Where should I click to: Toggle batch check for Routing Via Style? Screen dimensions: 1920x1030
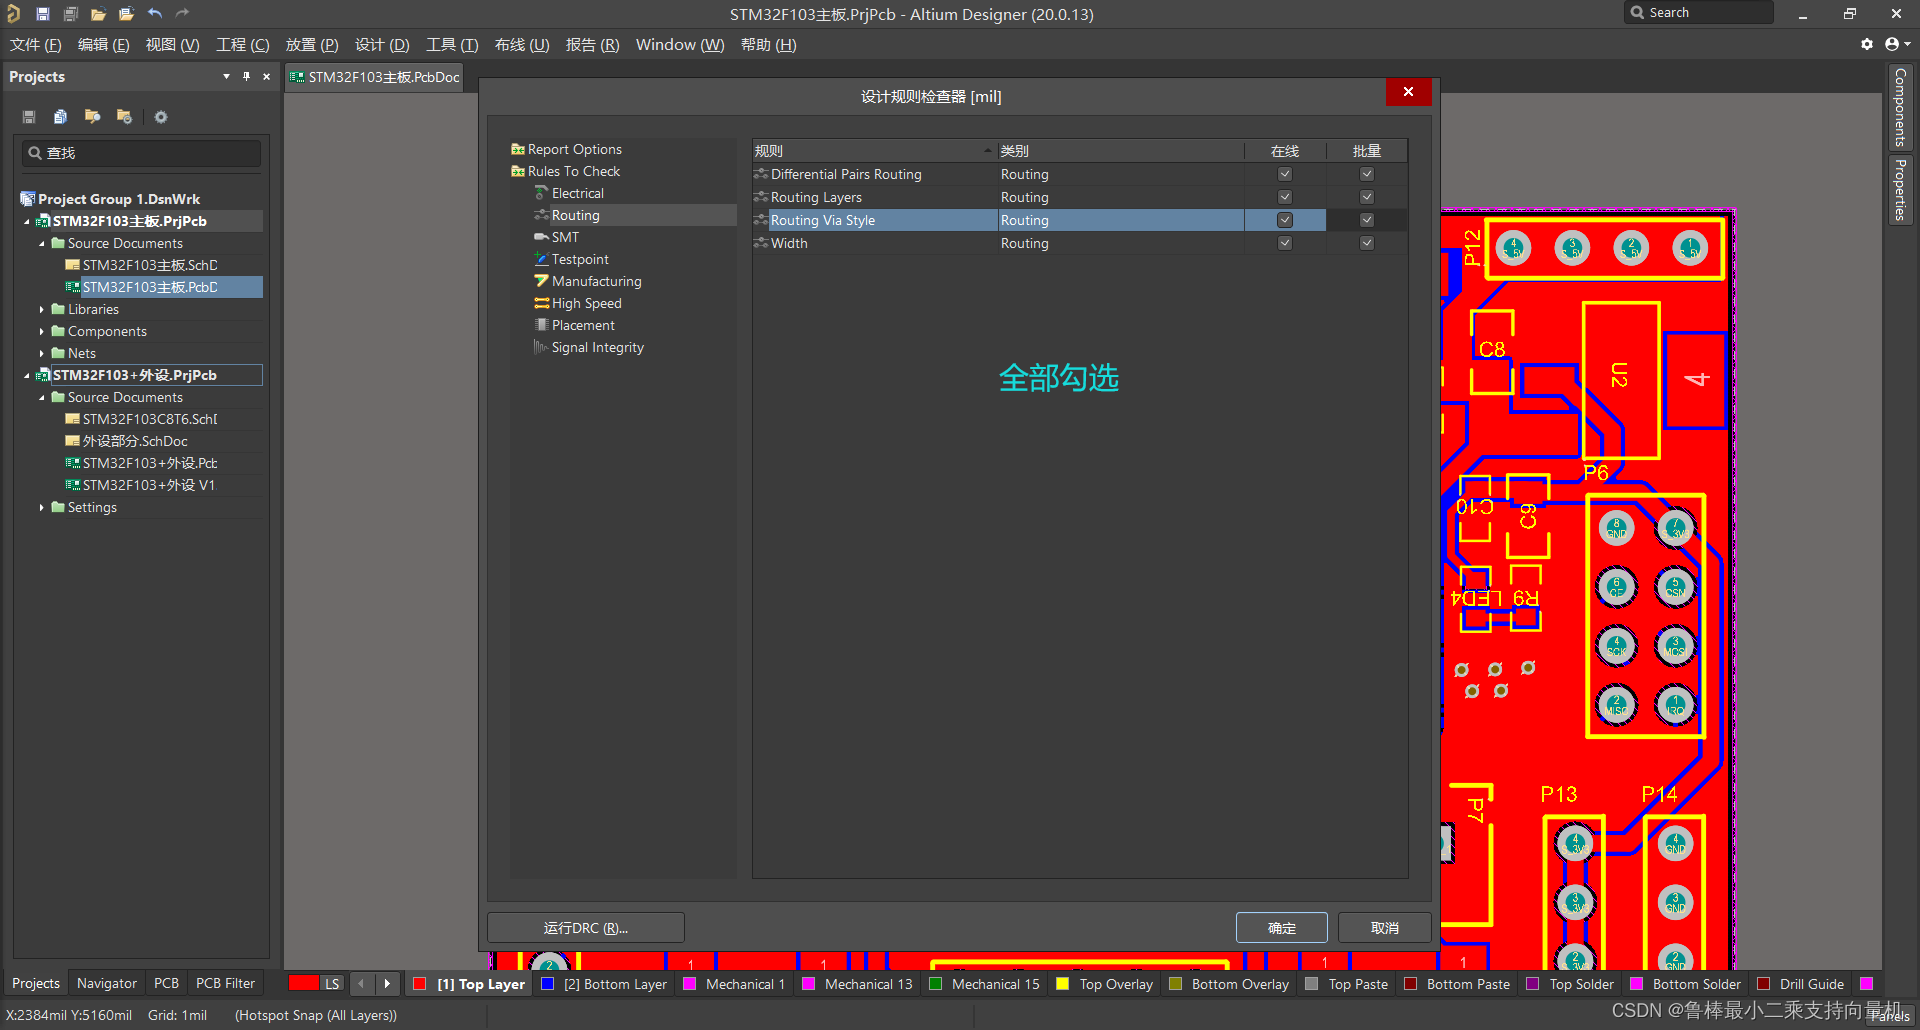1367,220
